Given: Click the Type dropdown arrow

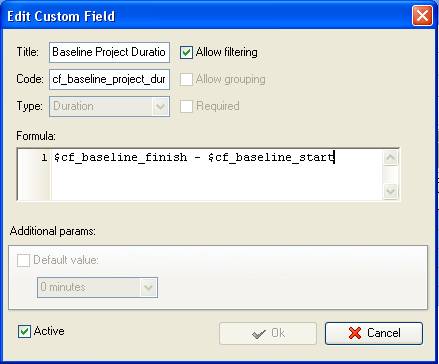Looking at the screenshot, I should [160, 107].
